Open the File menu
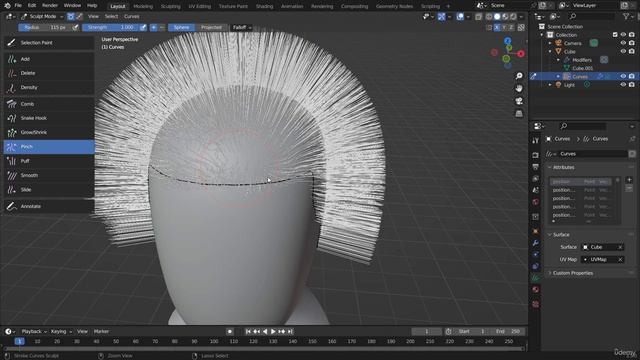Image resolution: width=640 pixels, height=360 pixels. pos(18,6)
